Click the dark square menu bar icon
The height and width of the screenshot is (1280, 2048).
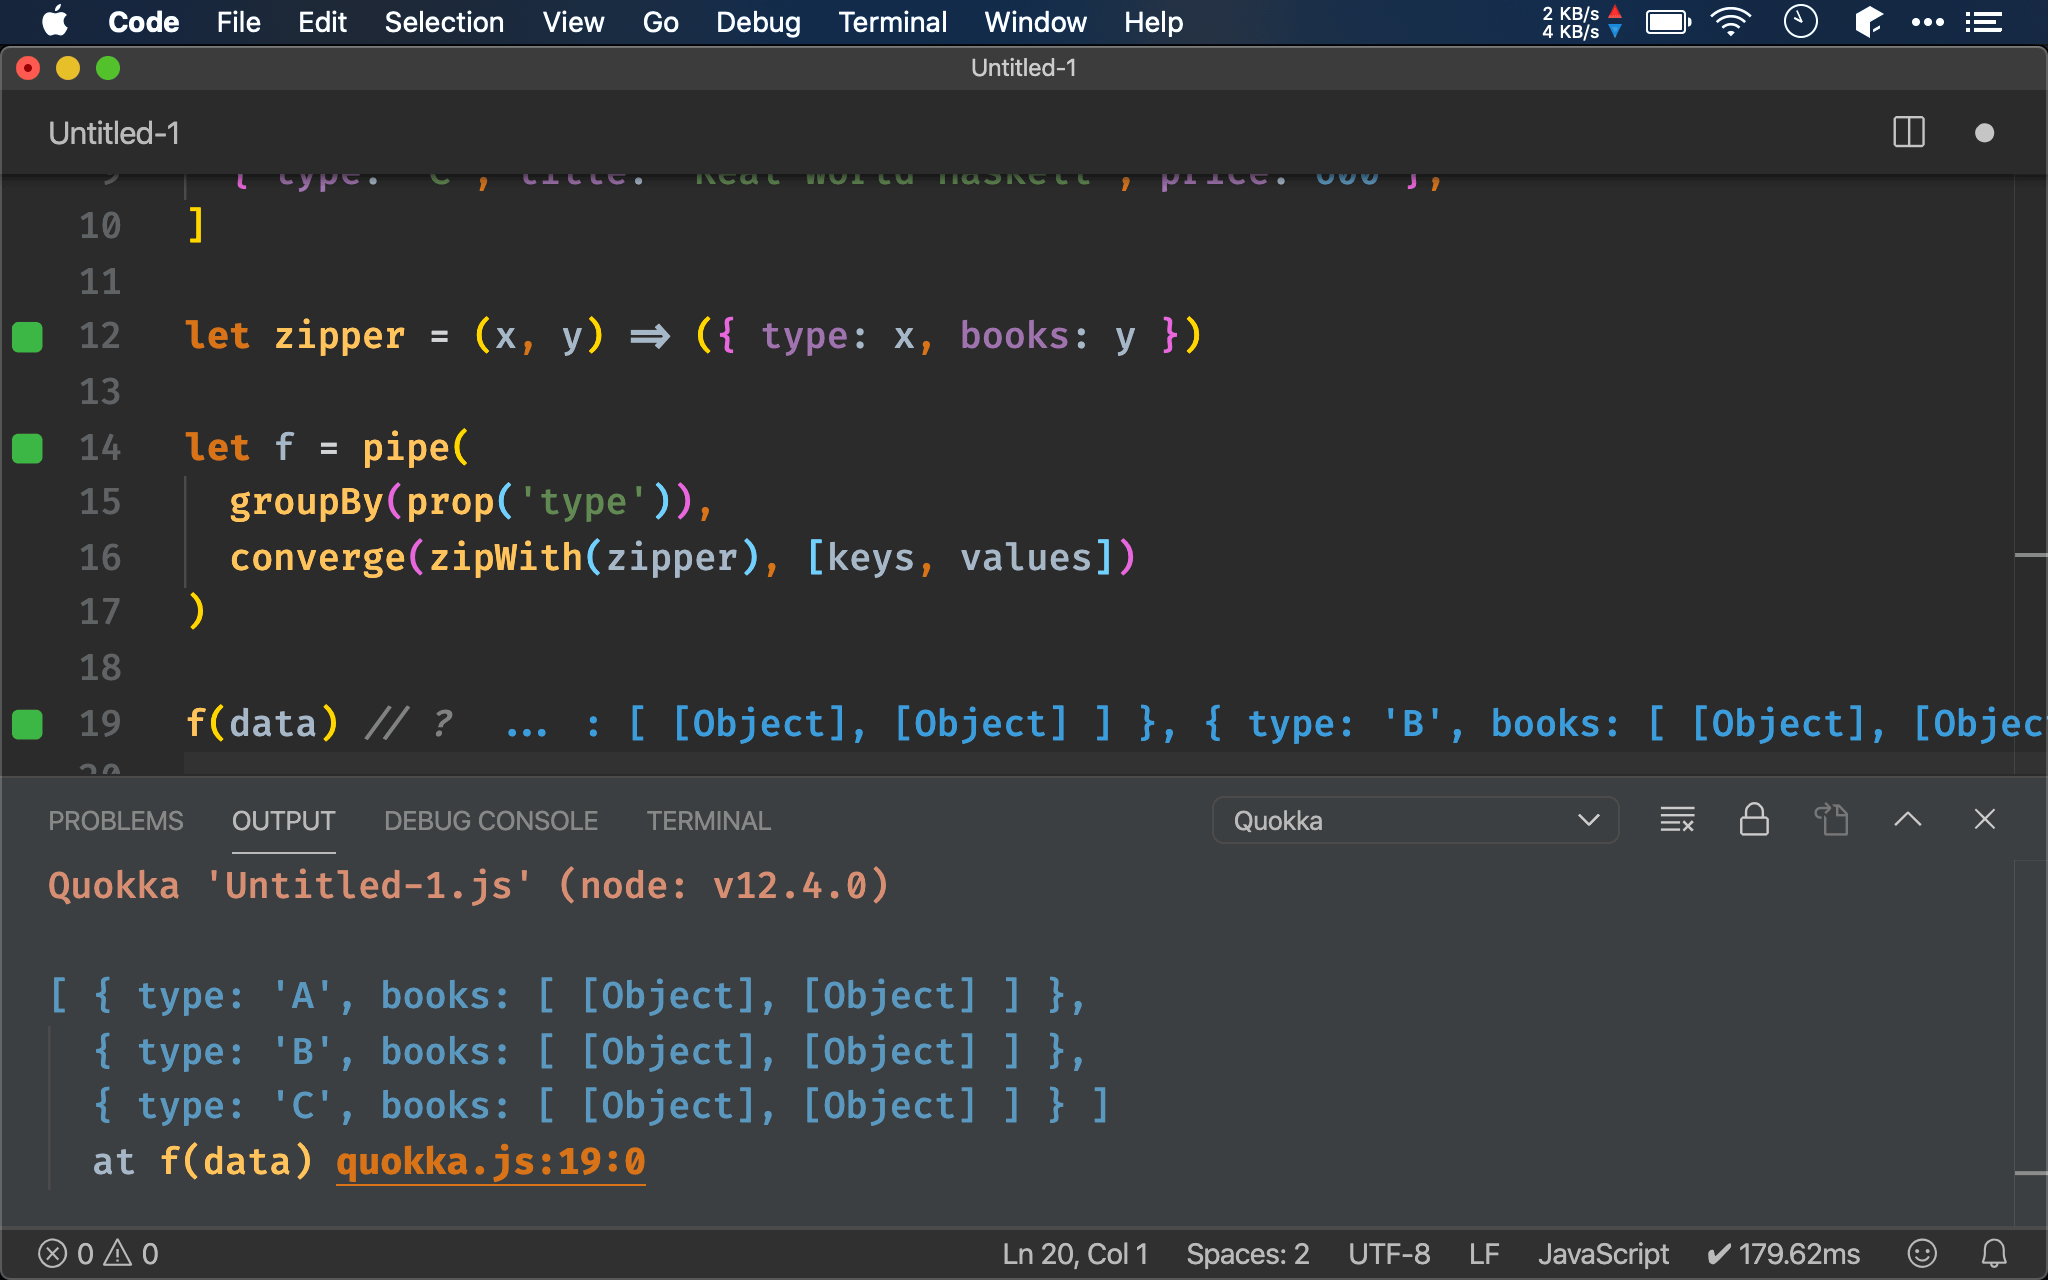click(x=1867, y=22)
